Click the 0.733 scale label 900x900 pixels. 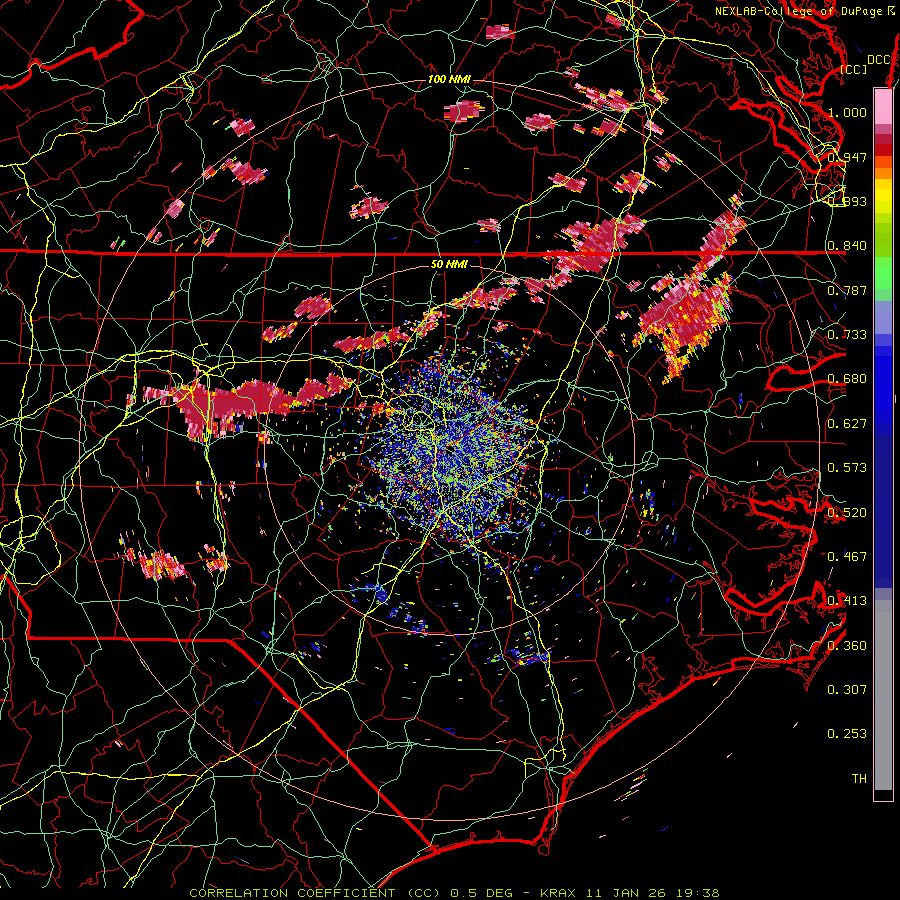tap(847, 334)
